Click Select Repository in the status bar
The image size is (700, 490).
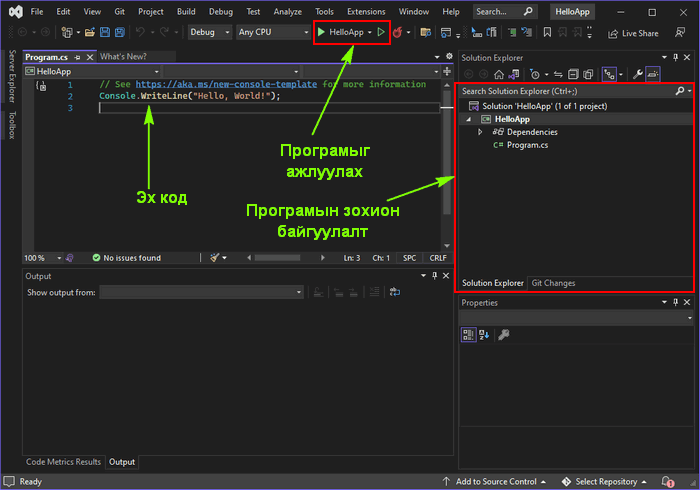604,482
